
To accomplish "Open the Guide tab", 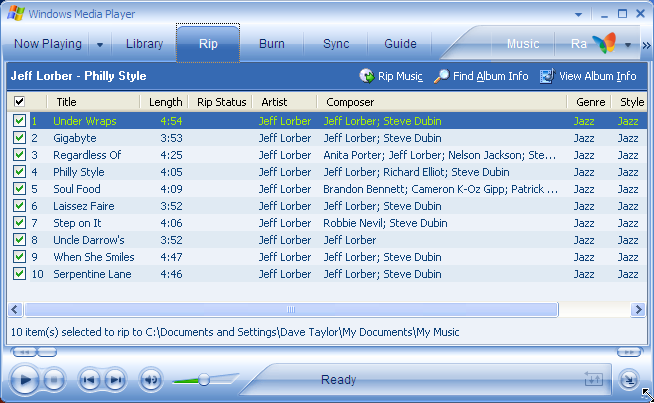I will pyautogui.click(x=400, y=43).
